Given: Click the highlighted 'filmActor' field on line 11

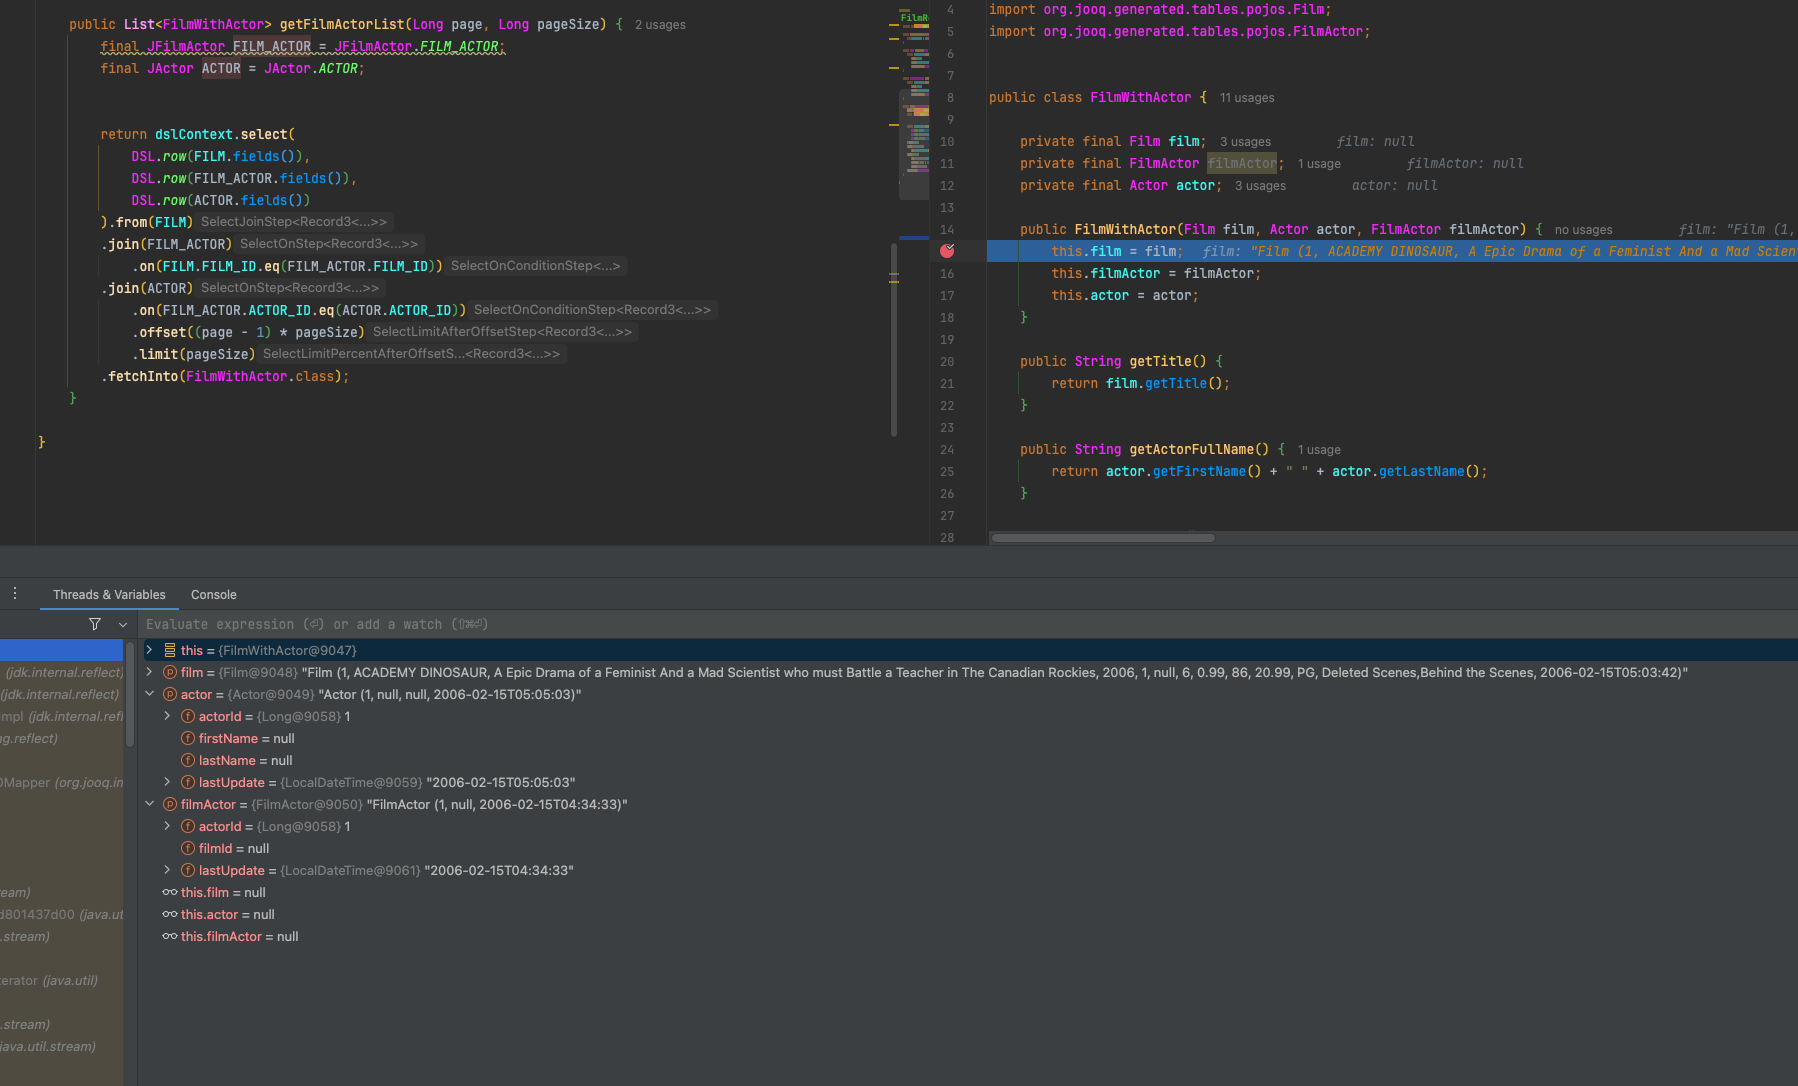Looking at the screenshot, I should click(x=1242, y=163).
